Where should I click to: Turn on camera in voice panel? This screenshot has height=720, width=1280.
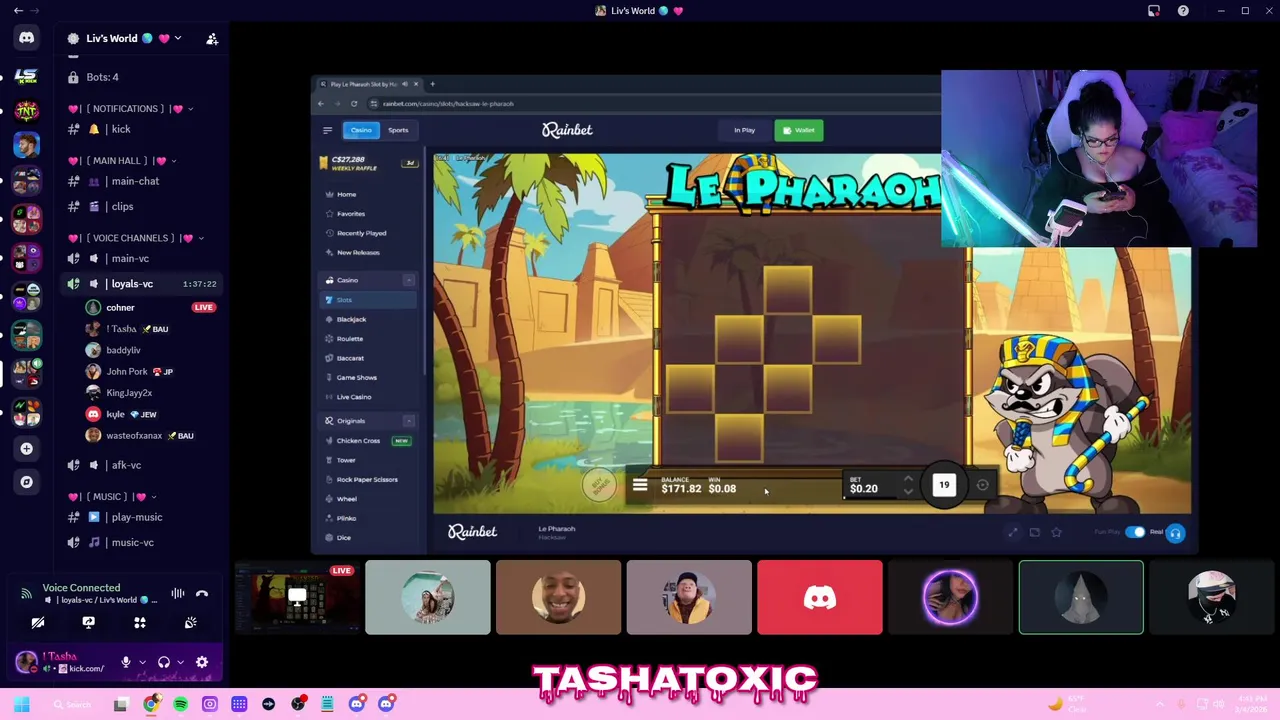[38, 623]
